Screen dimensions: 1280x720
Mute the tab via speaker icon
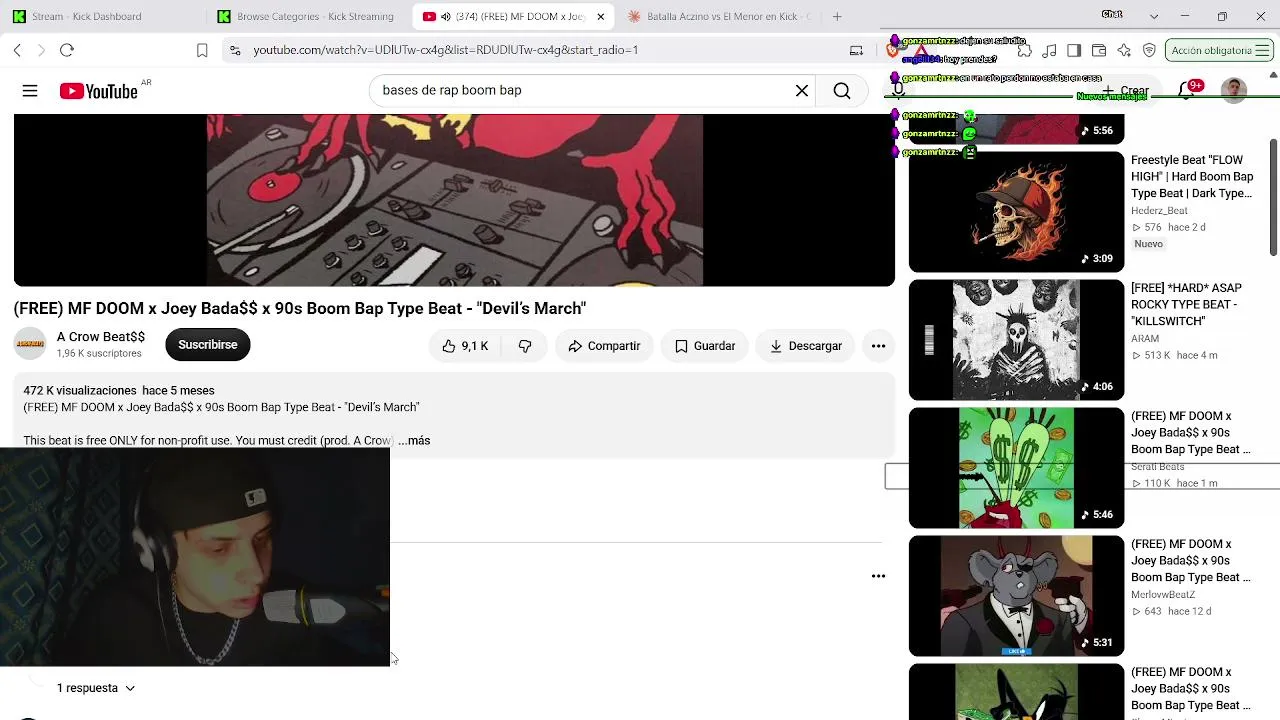pyautogui.click(x=446, y=16)
